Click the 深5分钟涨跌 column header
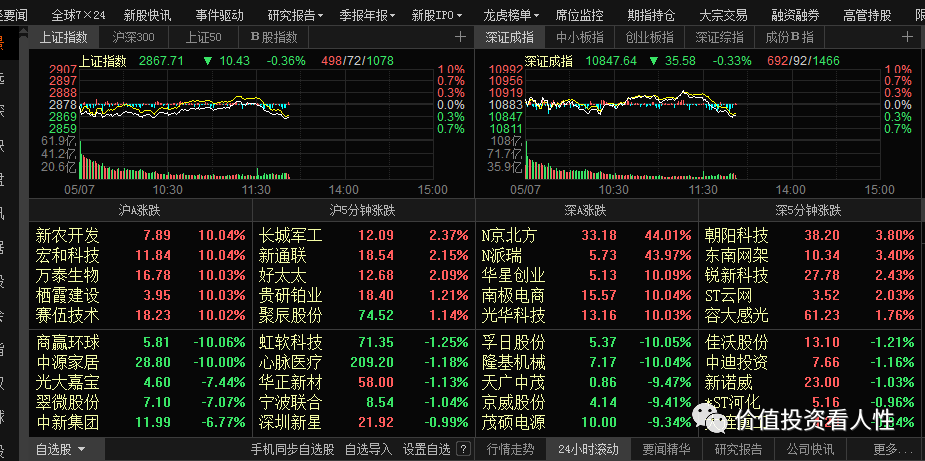 pos(809,210)
